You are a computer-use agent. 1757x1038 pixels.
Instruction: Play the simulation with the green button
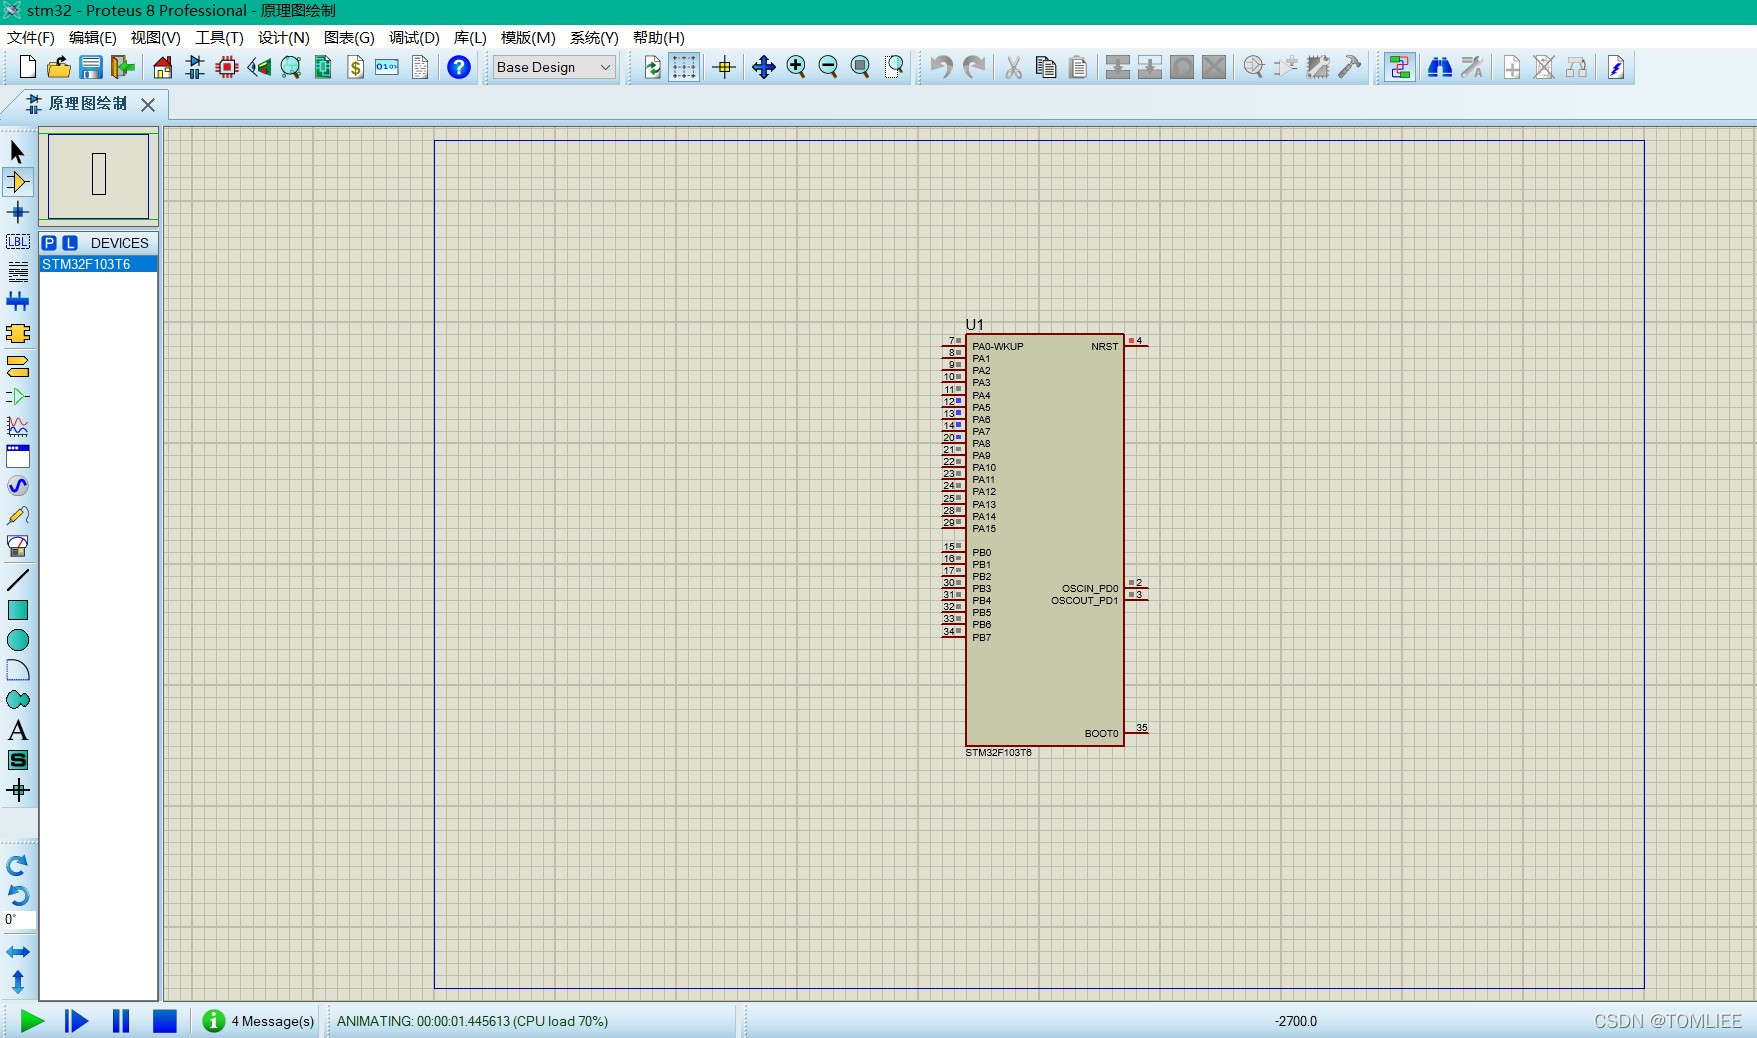tap(32, 1021)
